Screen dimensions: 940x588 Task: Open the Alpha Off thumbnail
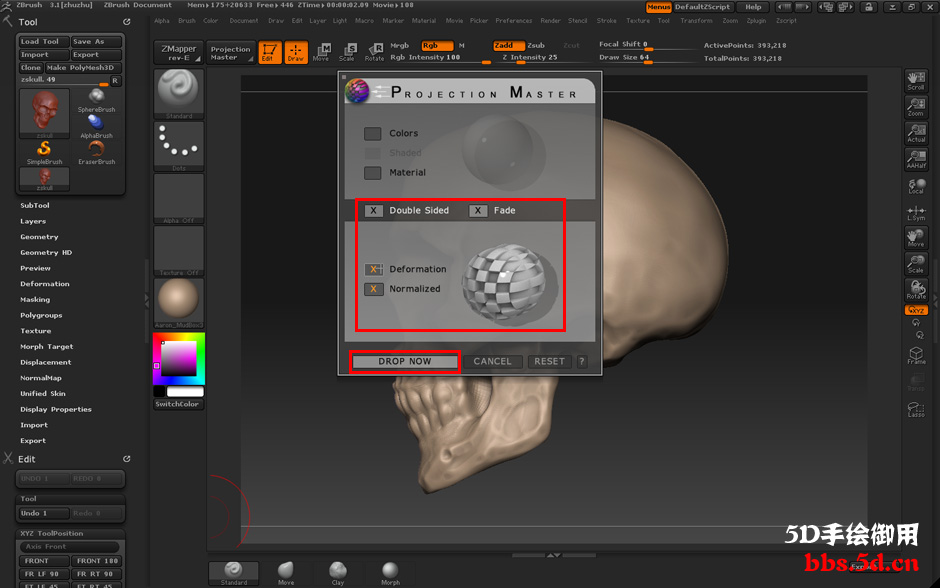179,198
